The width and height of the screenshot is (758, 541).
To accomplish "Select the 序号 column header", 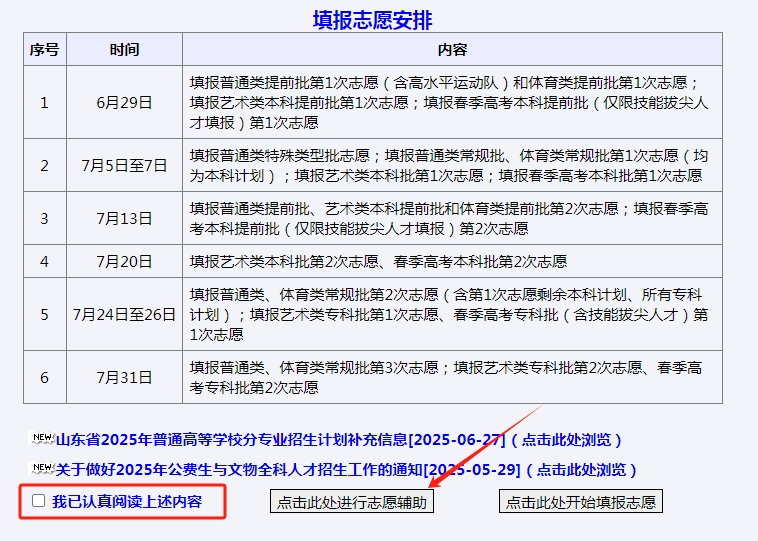I will (x=44, y=49).
